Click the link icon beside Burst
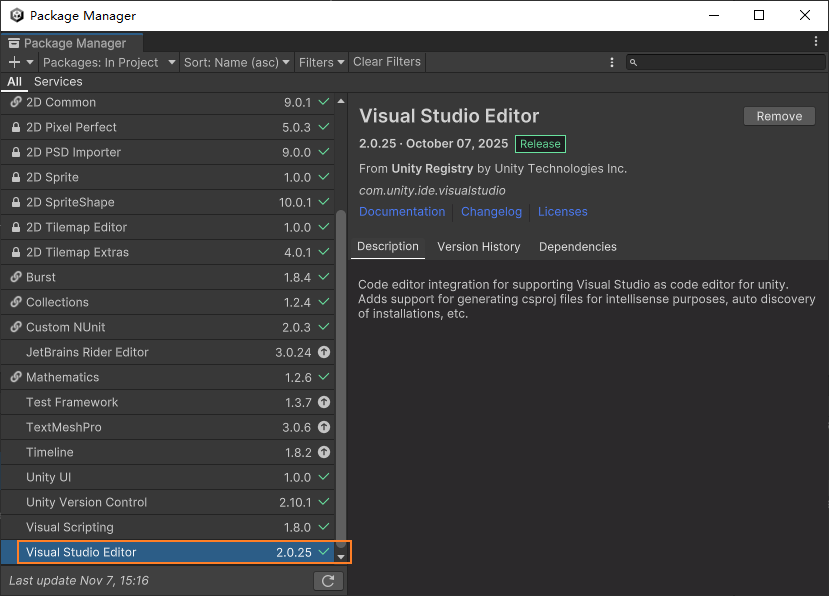Image resolution: width=829 pixels, height=596 pixels. pos(16,277)
